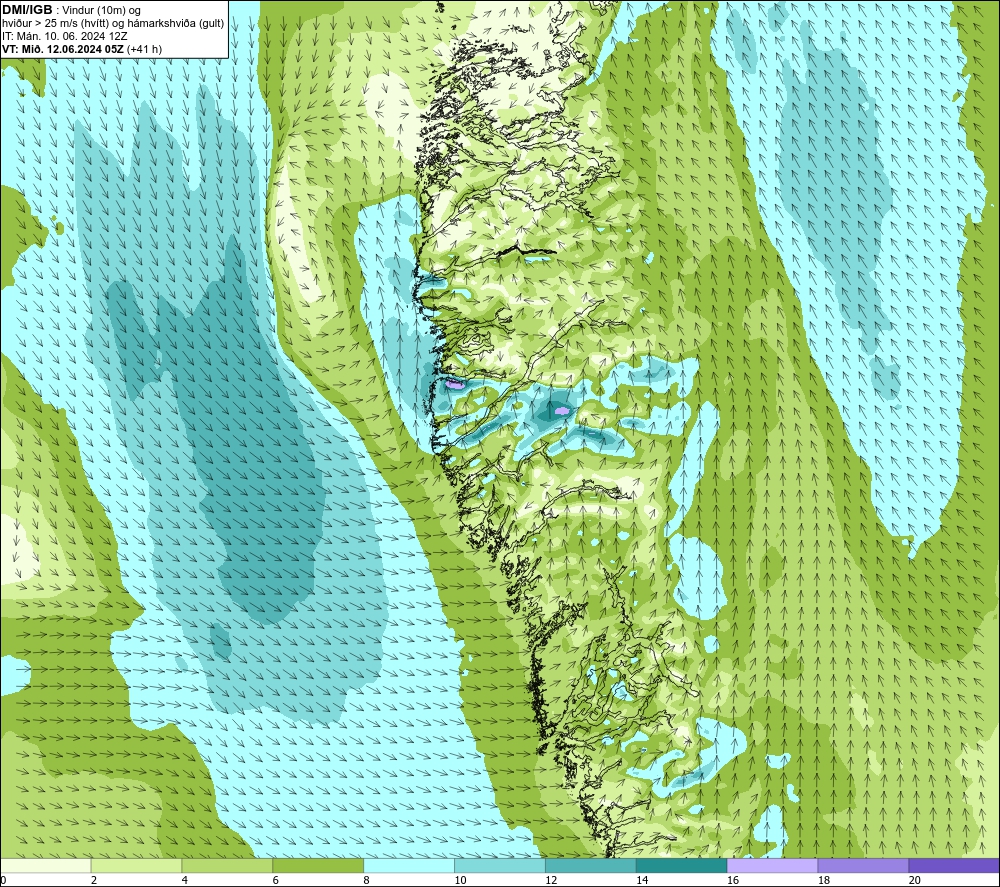Viewport: 1000px width, 887px height.
Task: Click the 'VT: Mið. 12.06.2024 05Z (+41 h)' line
Action: point(82,49)
